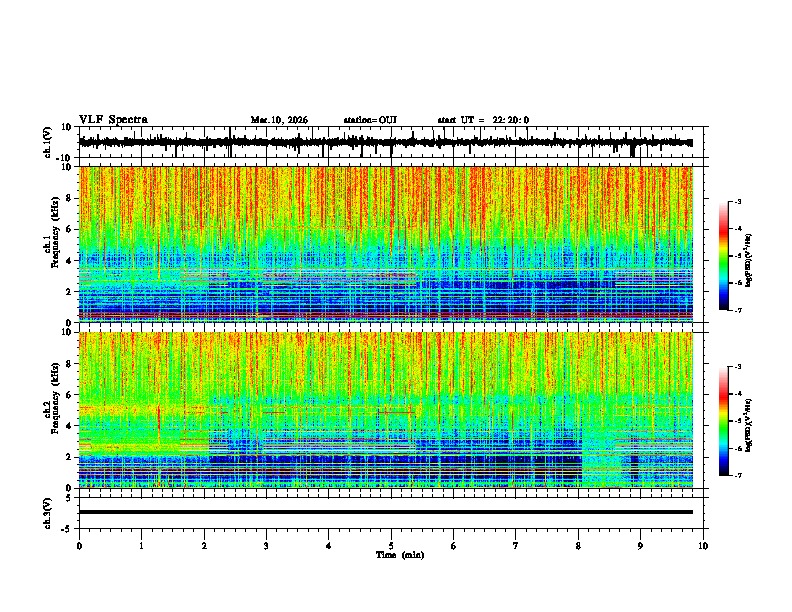Click the upper colorbar log(PSD) label
792x612 pixels.
pyautogui.click(x=749, y=260)
